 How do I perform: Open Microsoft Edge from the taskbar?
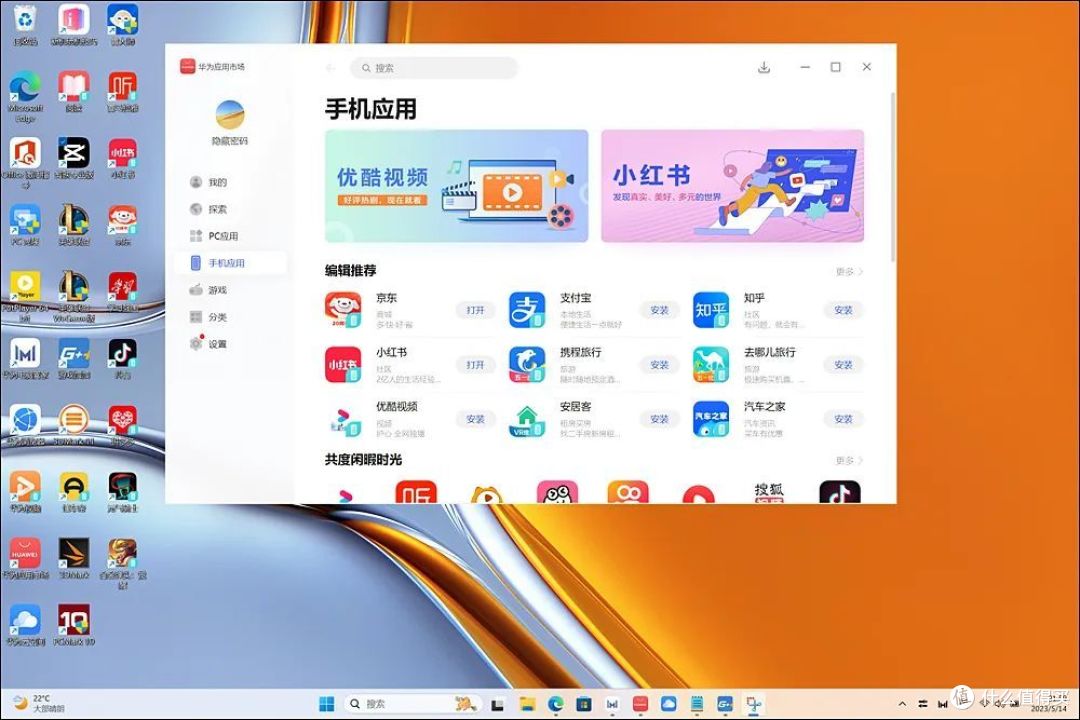[x=556, y=703]
